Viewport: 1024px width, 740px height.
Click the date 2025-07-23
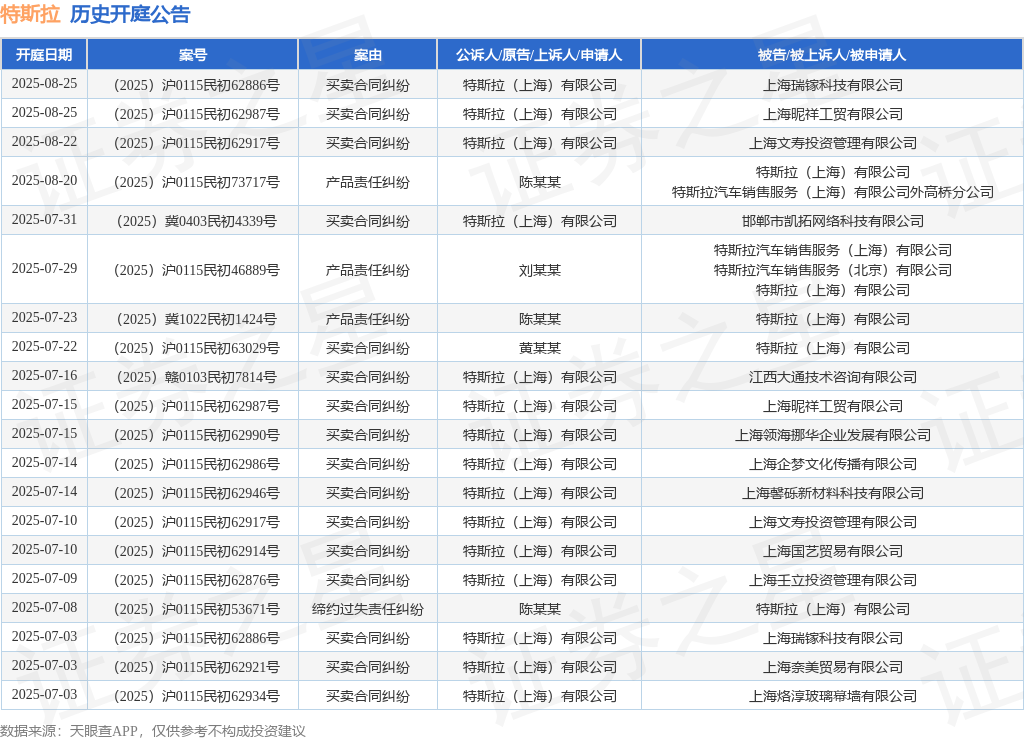click(x=44, y=318)
